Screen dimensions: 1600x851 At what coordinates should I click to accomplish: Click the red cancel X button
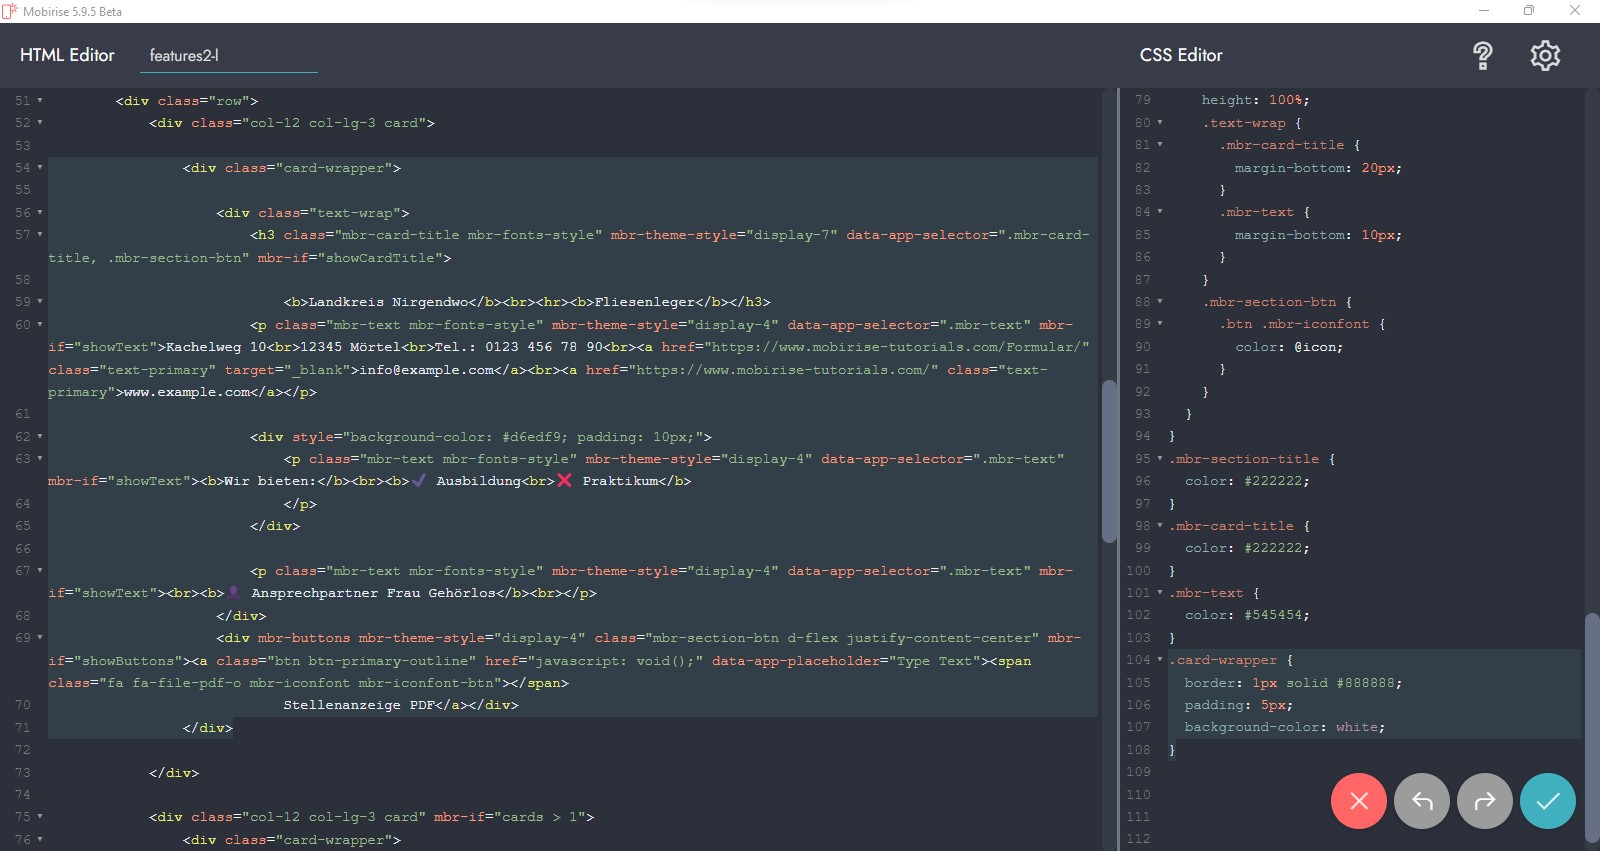tap(1358, 801)
